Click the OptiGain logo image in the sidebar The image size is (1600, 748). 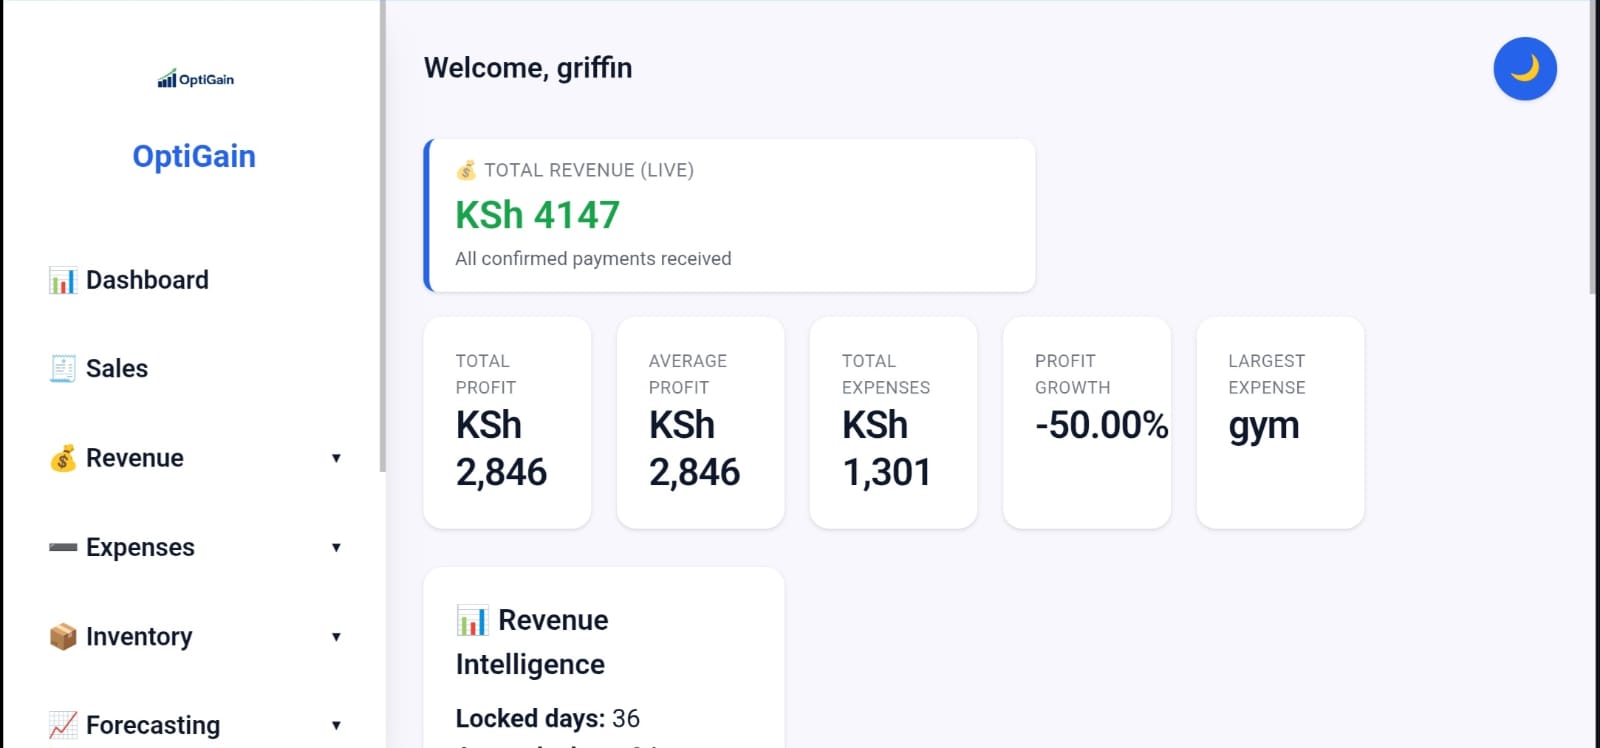pos(195,79)
